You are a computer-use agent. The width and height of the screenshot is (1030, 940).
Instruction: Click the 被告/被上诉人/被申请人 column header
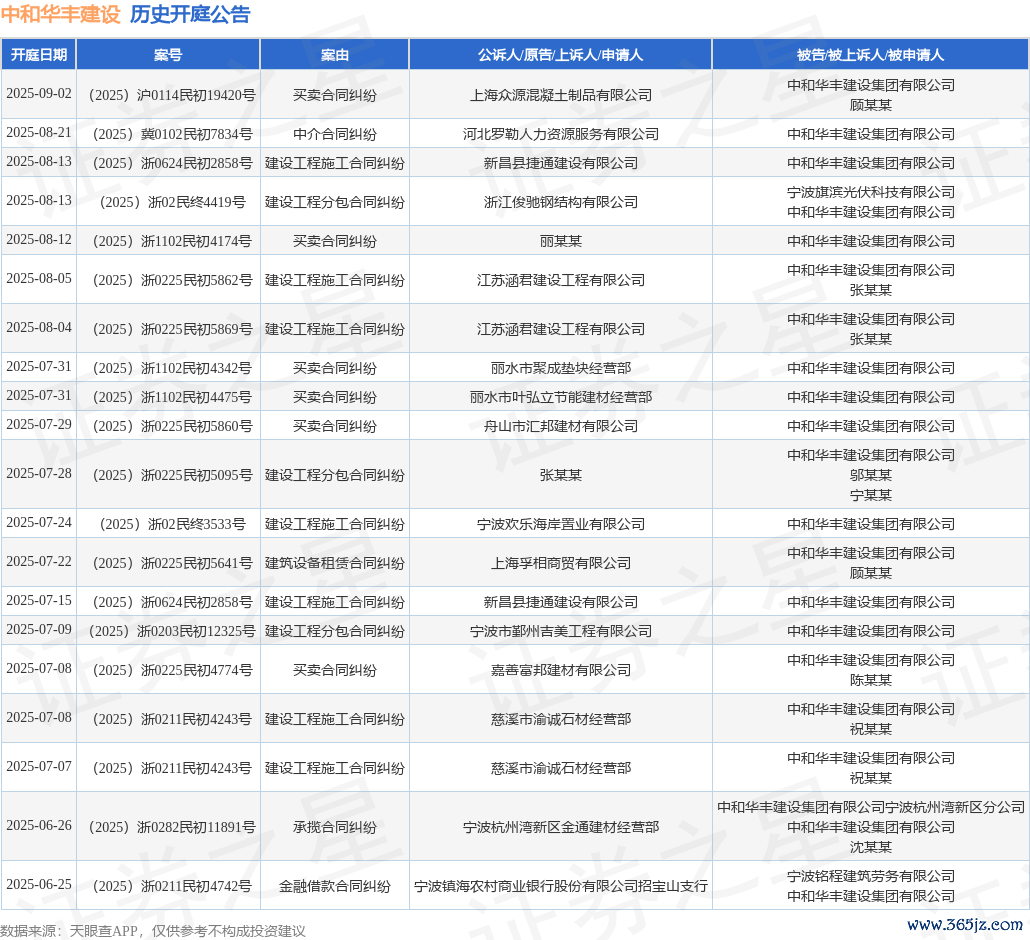point(870,55)
